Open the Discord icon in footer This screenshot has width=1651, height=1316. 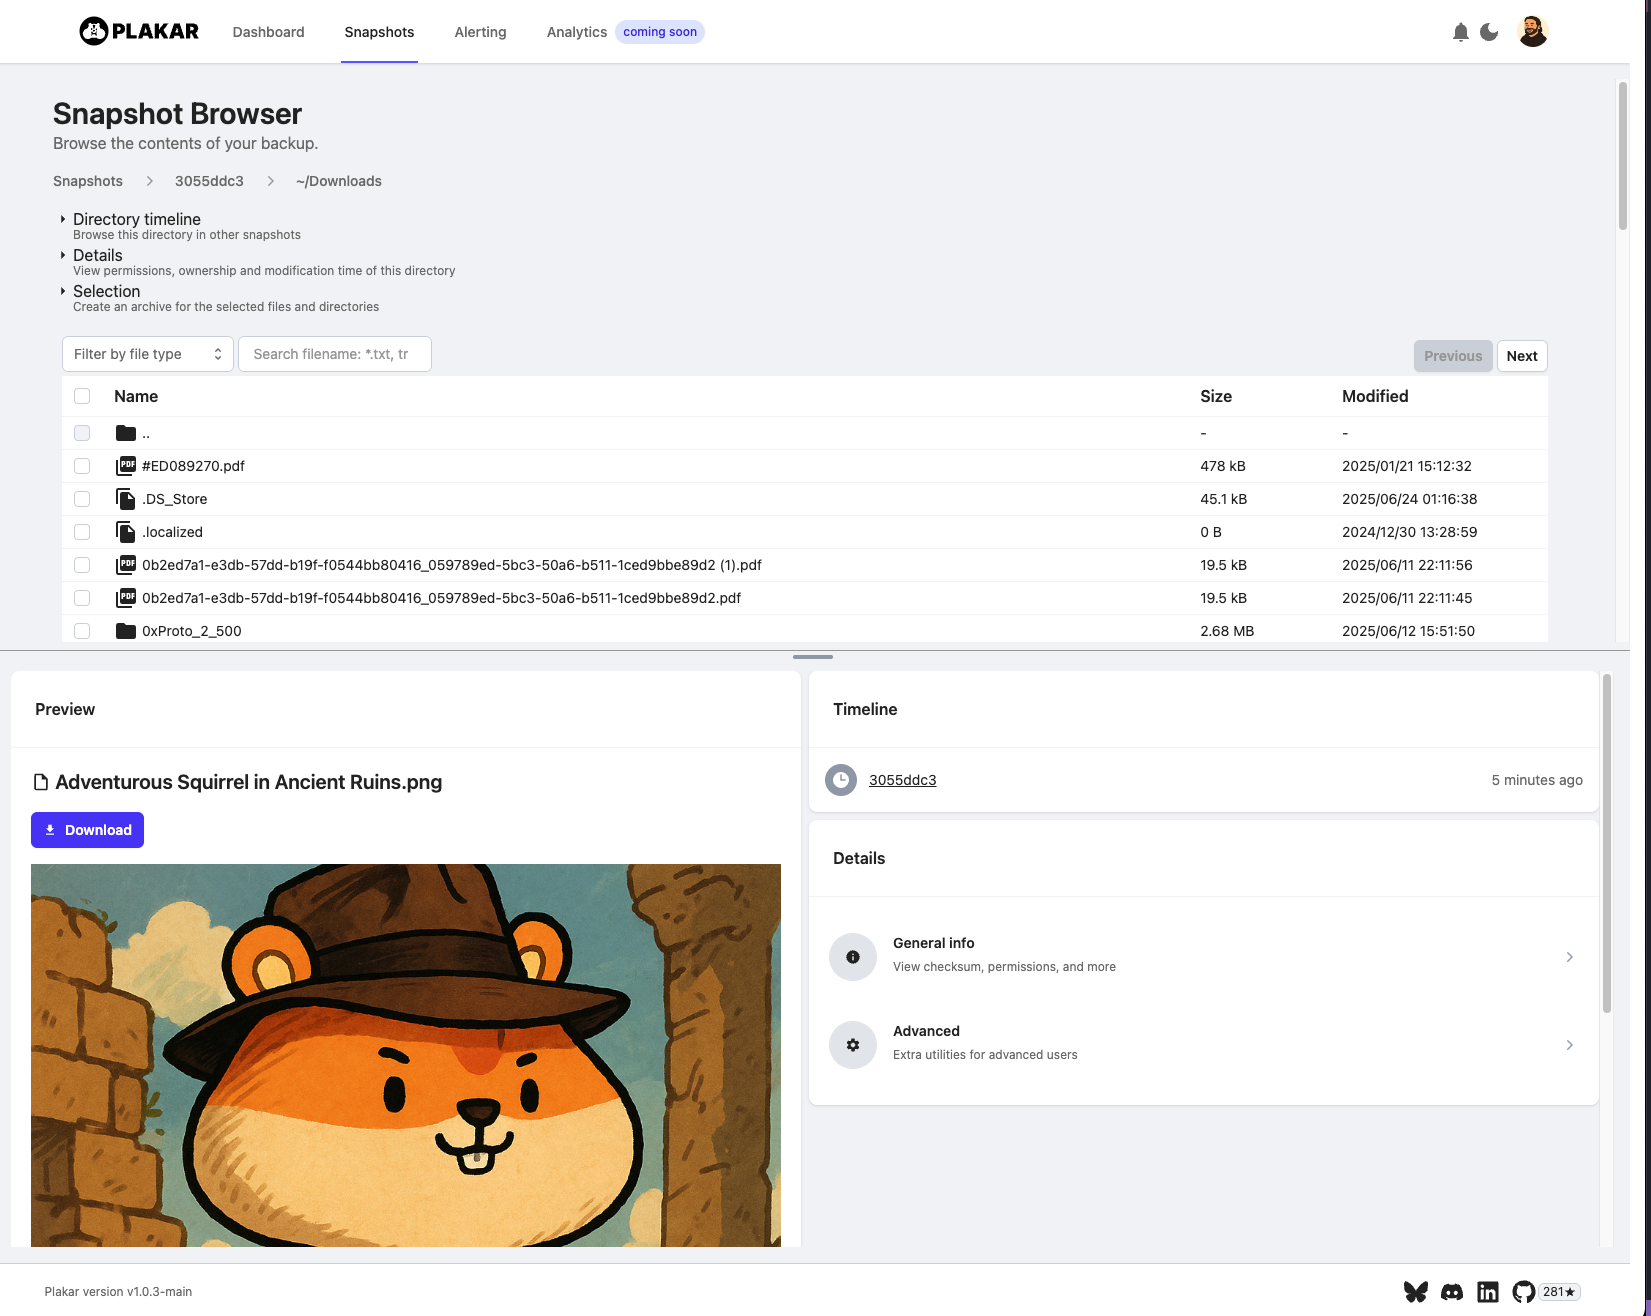click(1452, 1292)
